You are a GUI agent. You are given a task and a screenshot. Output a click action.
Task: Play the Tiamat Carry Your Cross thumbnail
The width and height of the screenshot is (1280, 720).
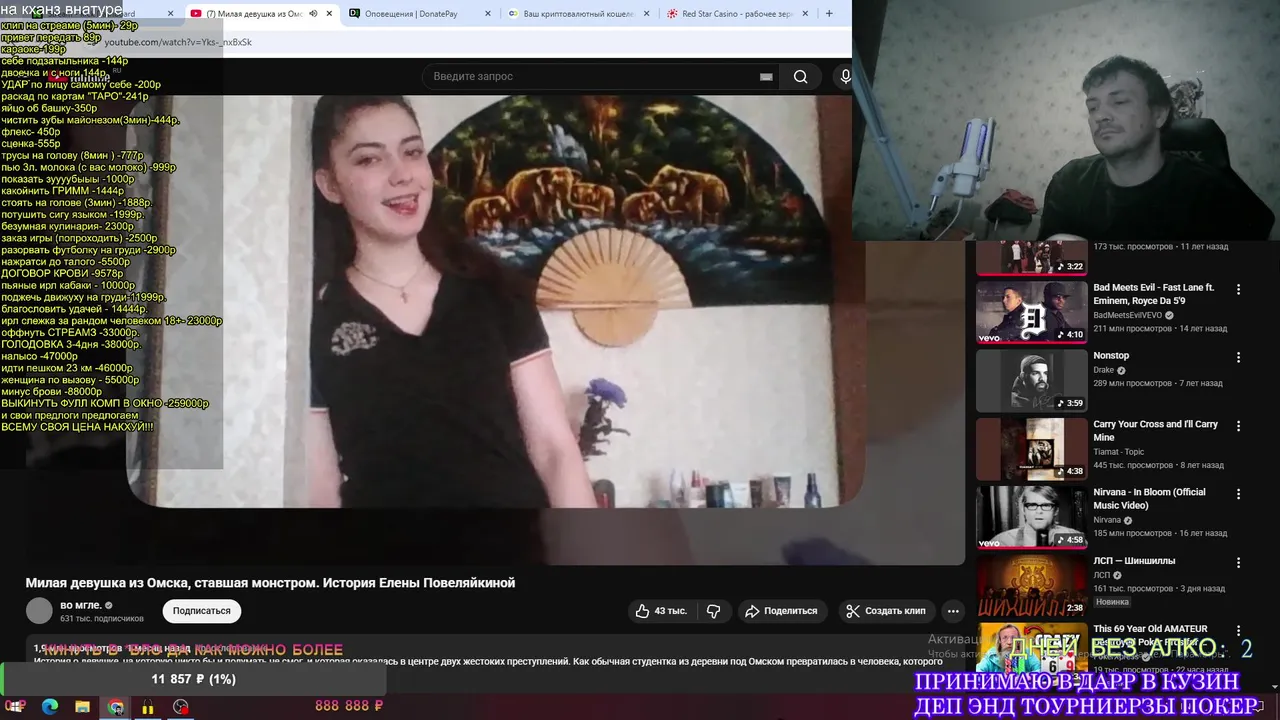point(1031,448)
